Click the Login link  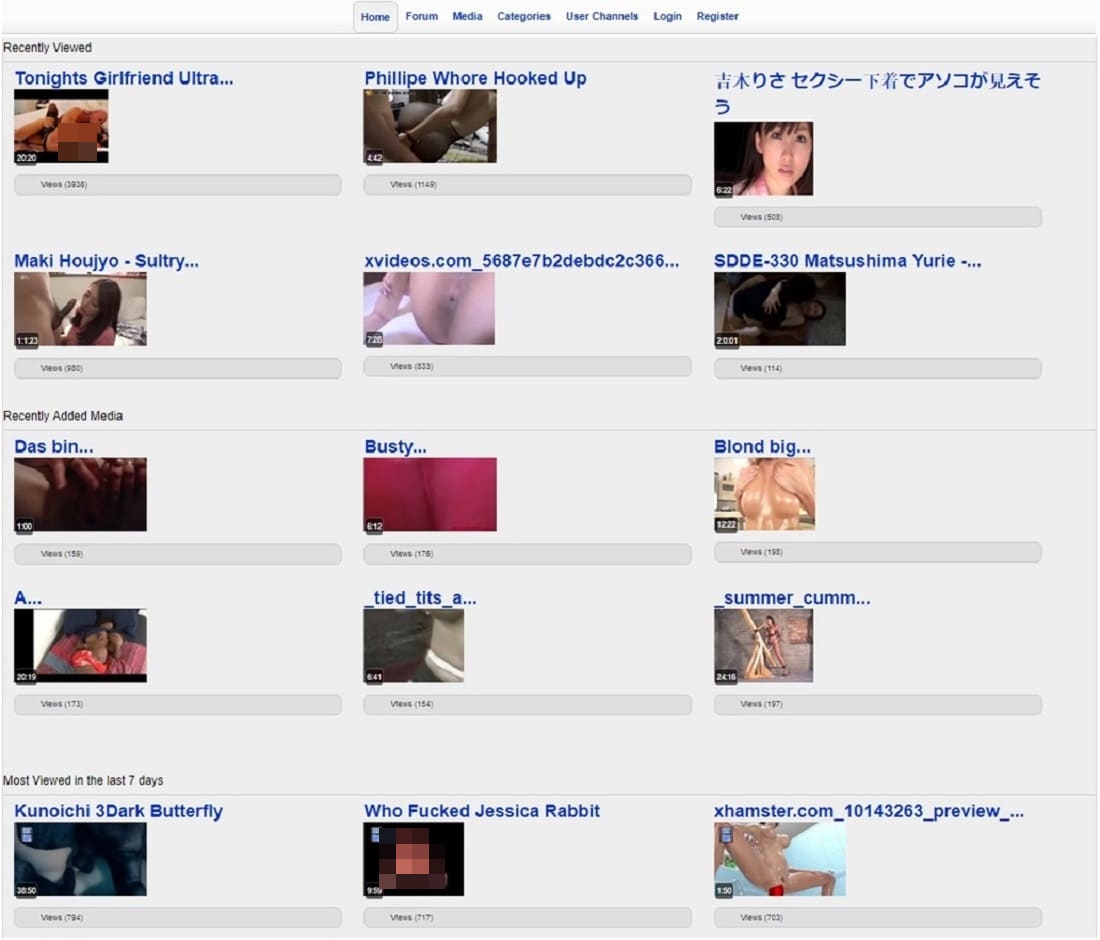(667, 17)
